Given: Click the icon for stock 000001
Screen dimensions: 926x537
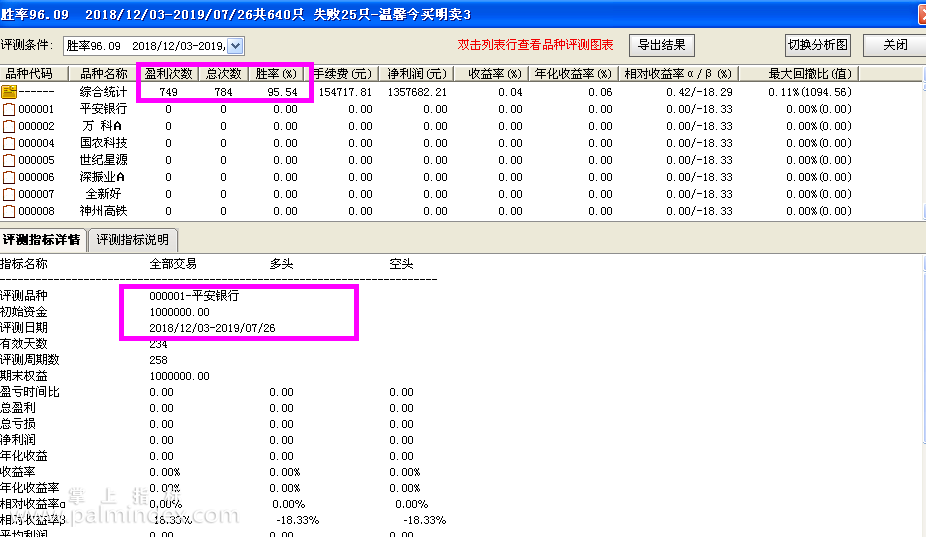Looking at the screenshot, I should (x=9, y=109).
